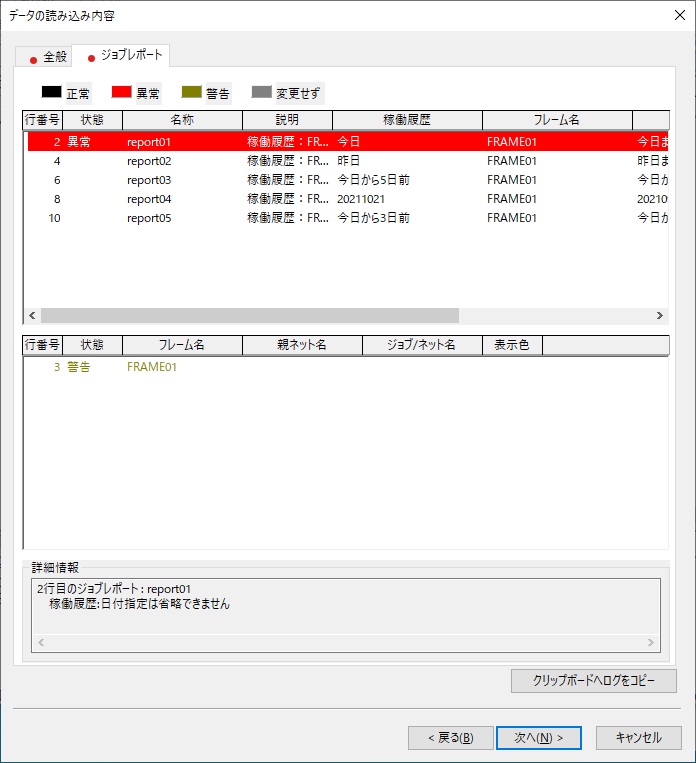Click the 今日から3日前 cell
The image size is (696, 763).
tap(373, 218)
